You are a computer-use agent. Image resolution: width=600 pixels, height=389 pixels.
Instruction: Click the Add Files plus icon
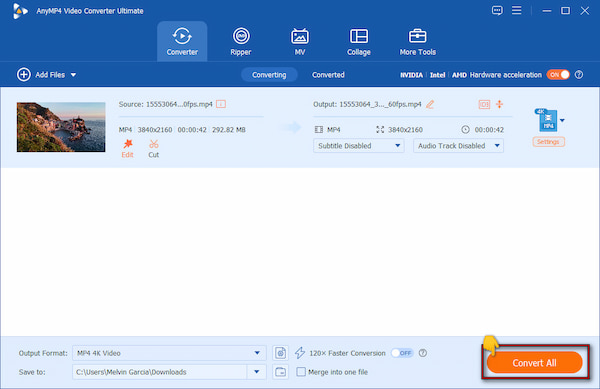[24, 75]
